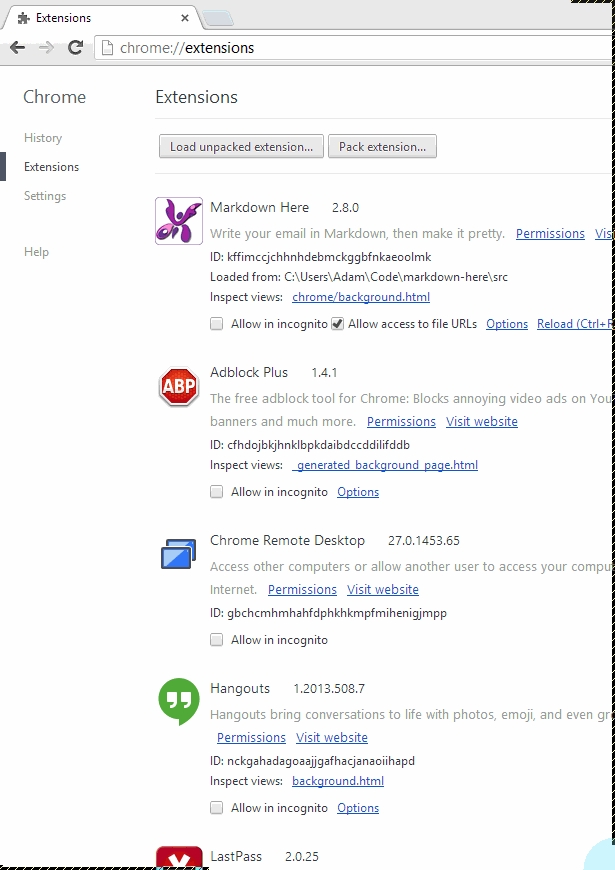
Task: Go back with the browser back arrow
Action: (x=17, y=47)
